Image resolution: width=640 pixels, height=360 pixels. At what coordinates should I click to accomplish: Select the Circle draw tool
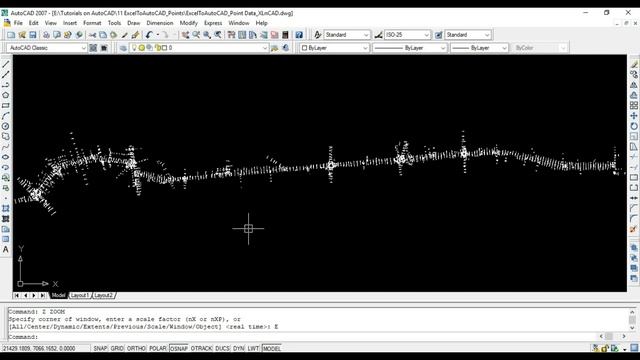[x=6, y=126]
